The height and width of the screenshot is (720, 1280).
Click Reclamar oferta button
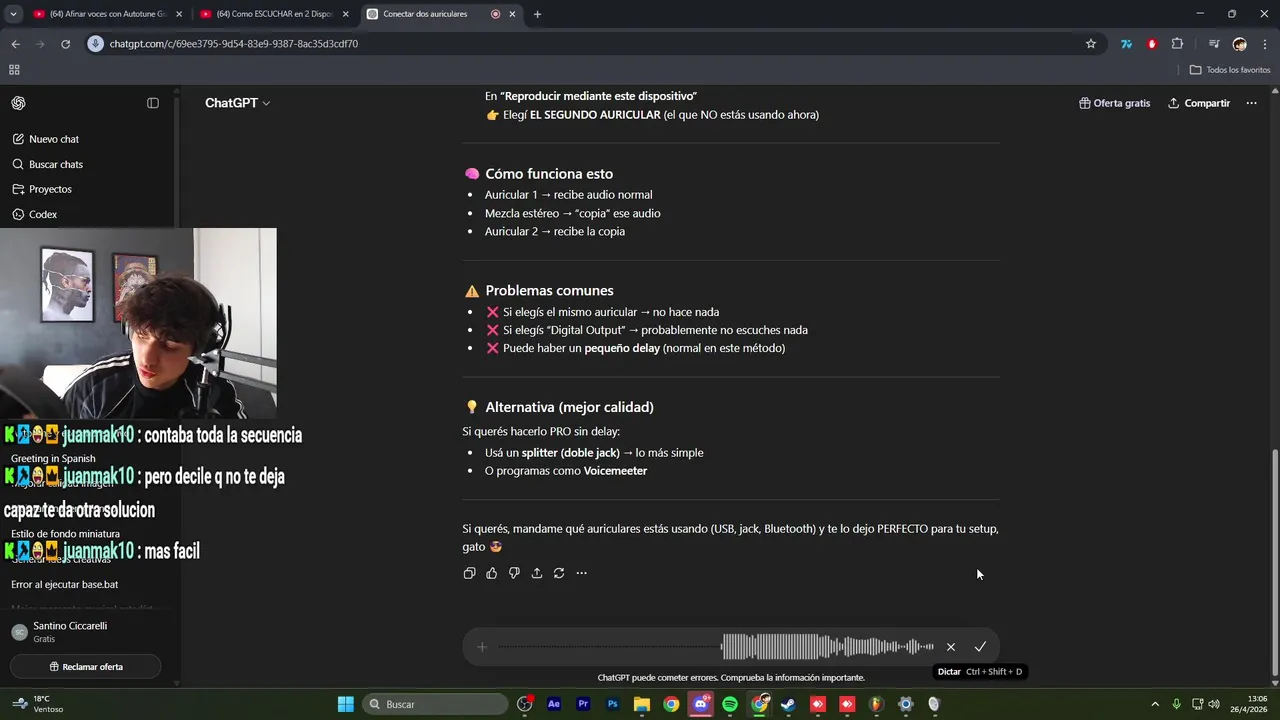pos(86,667)
